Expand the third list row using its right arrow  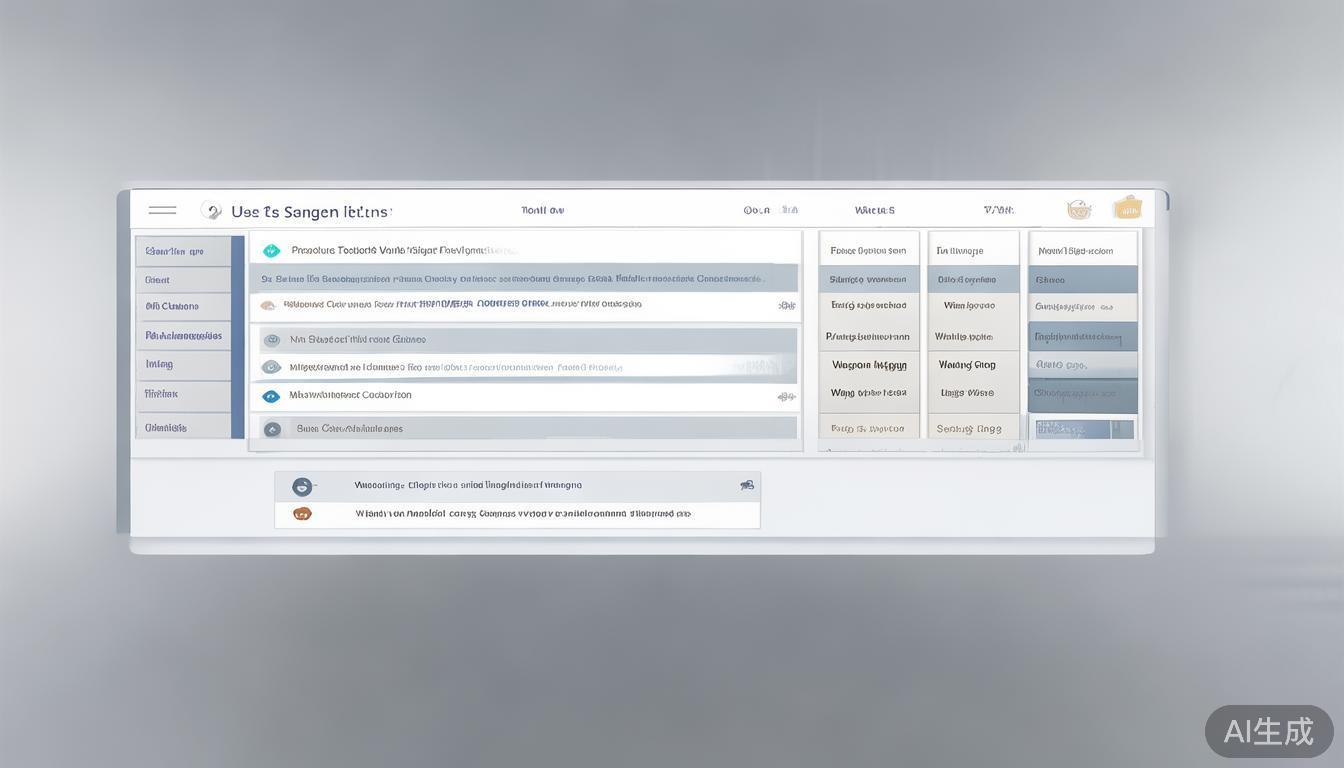786,305
